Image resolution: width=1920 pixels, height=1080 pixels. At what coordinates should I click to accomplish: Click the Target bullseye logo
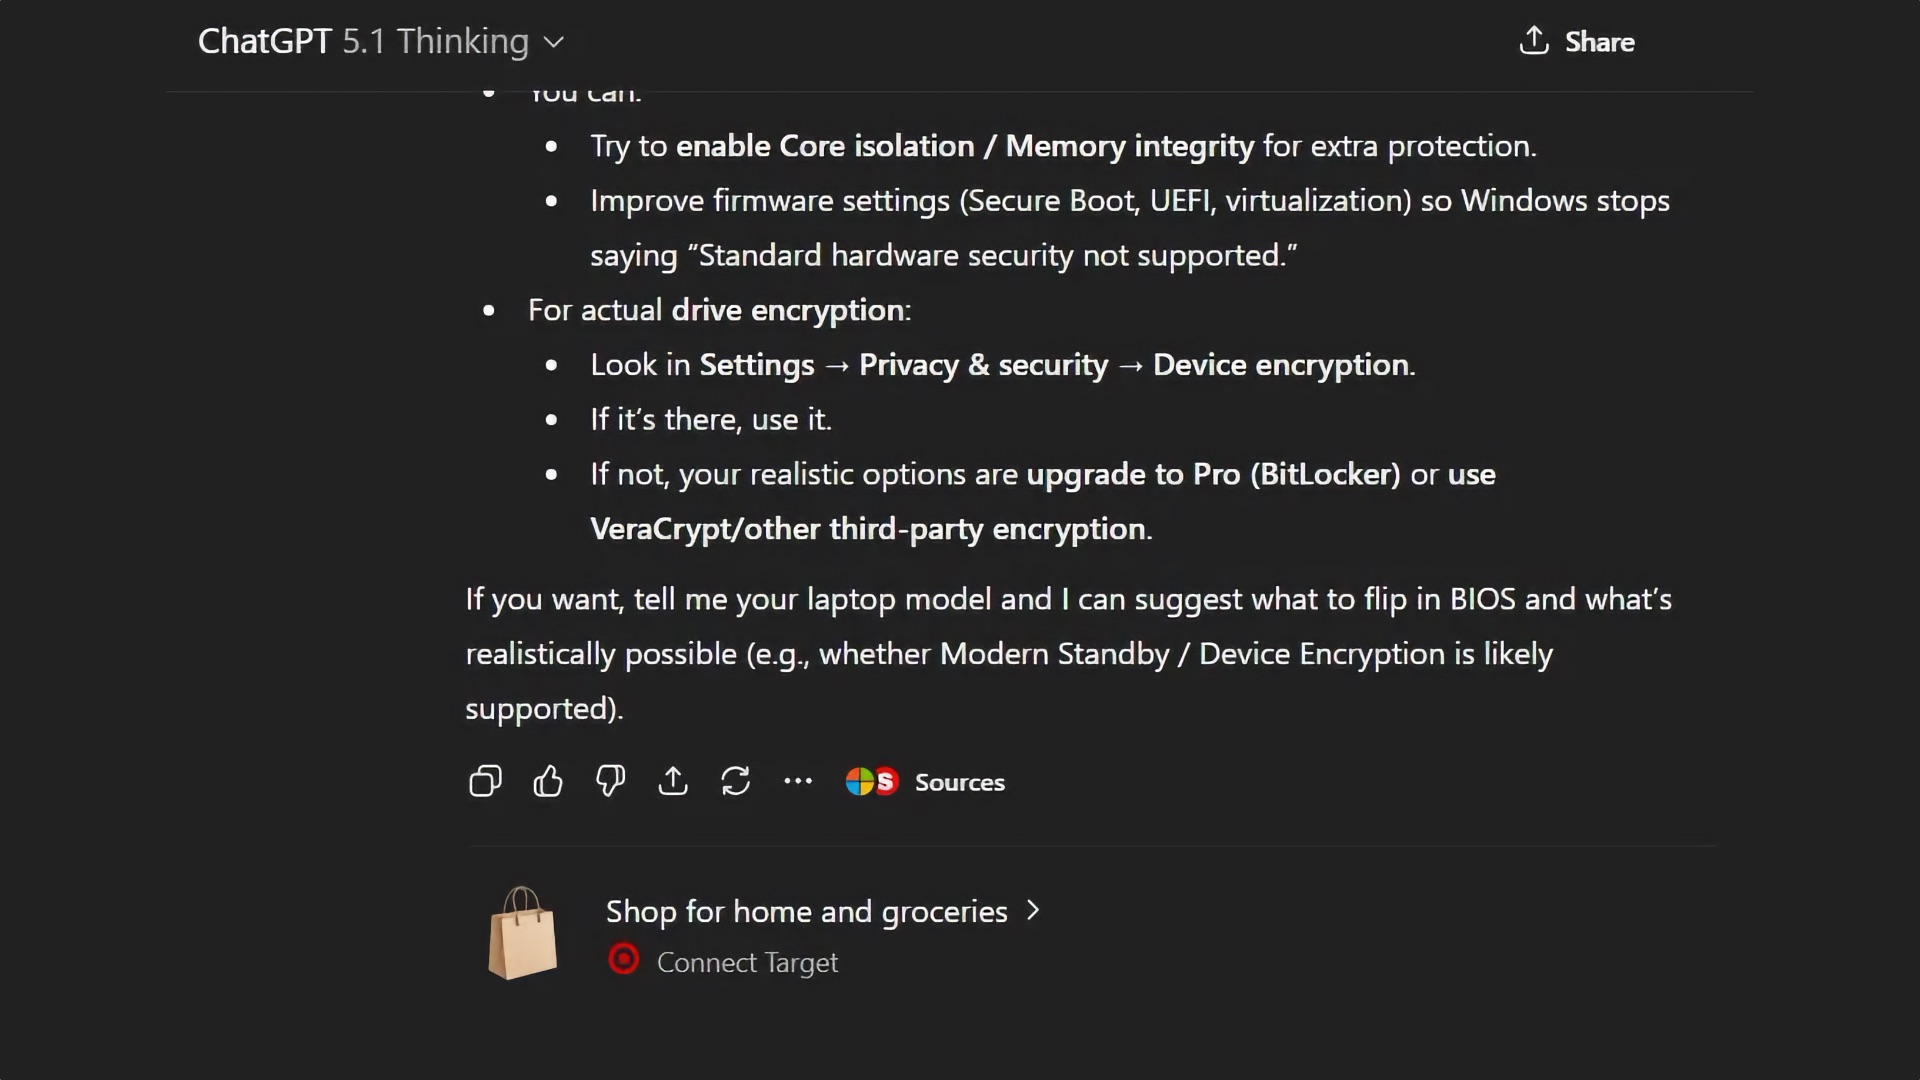pyautogui.click(x=624, y=960)
